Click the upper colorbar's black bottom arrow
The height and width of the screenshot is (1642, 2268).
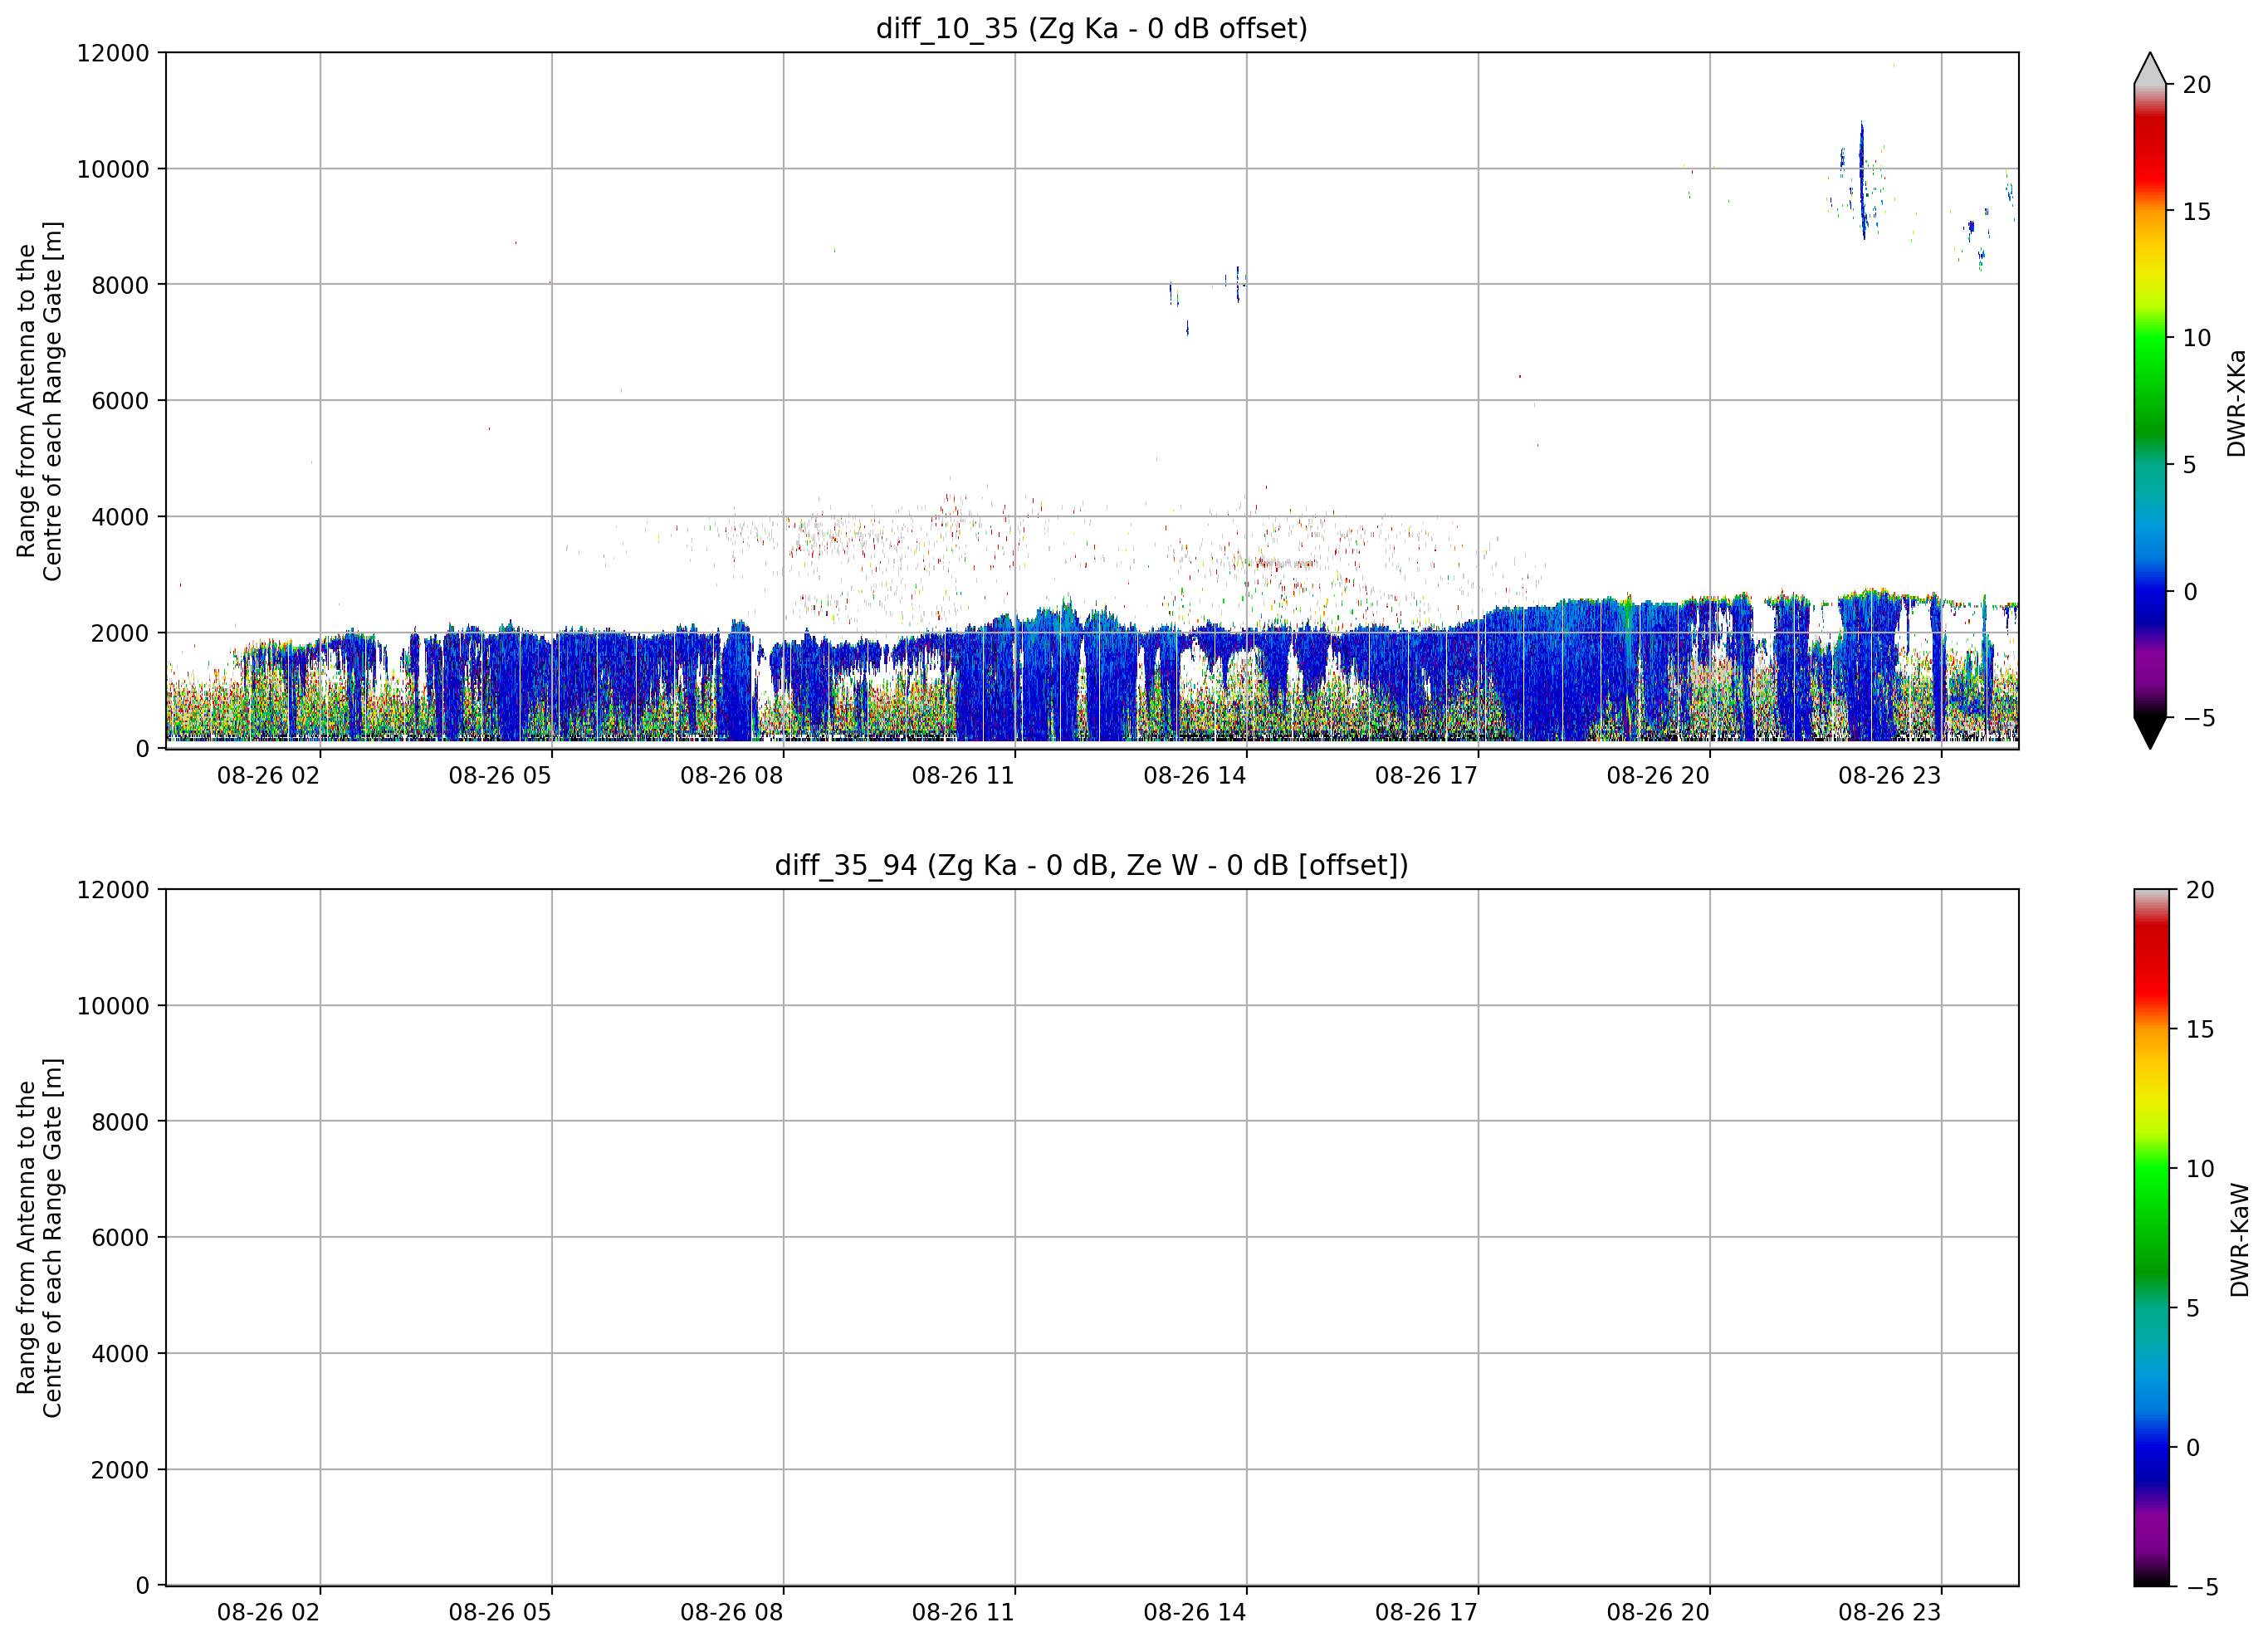tap(2150, 733)
